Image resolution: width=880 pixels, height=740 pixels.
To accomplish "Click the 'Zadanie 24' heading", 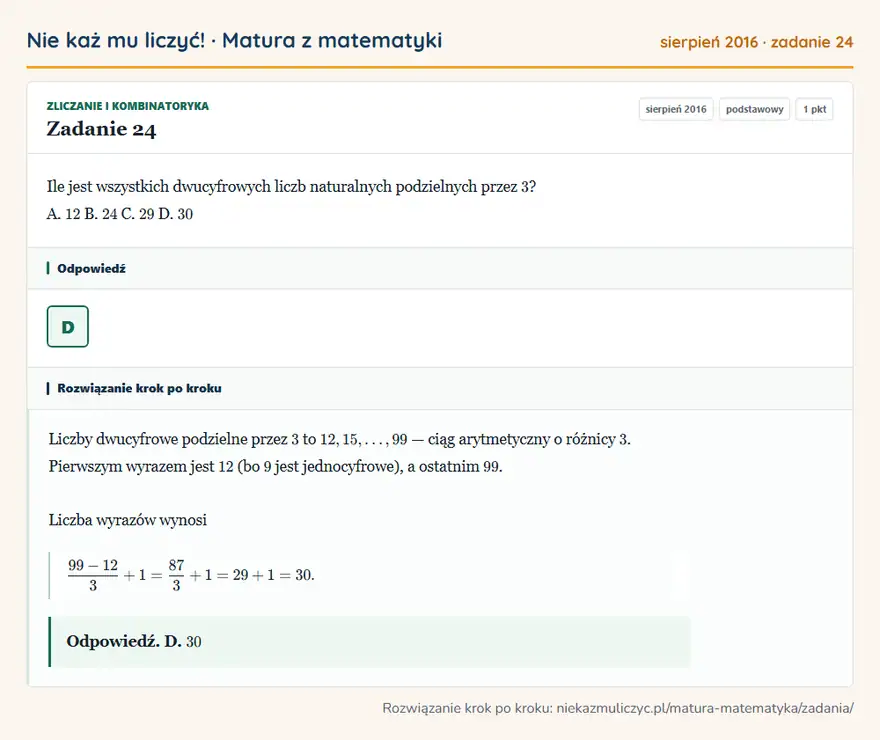I will click(101, 129).
